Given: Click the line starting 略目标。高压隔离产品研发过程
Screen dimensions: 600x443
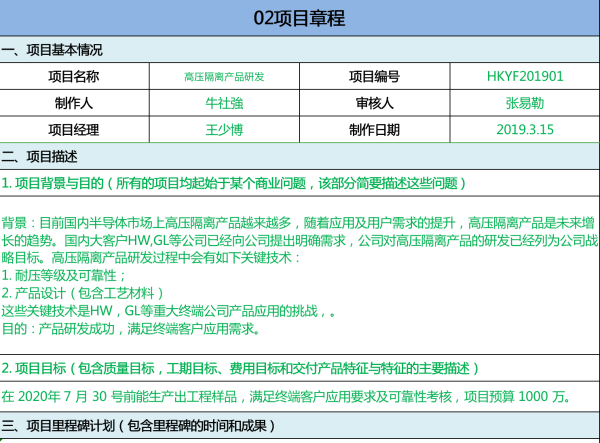Looking at the screenshot, I should point(151,258).
